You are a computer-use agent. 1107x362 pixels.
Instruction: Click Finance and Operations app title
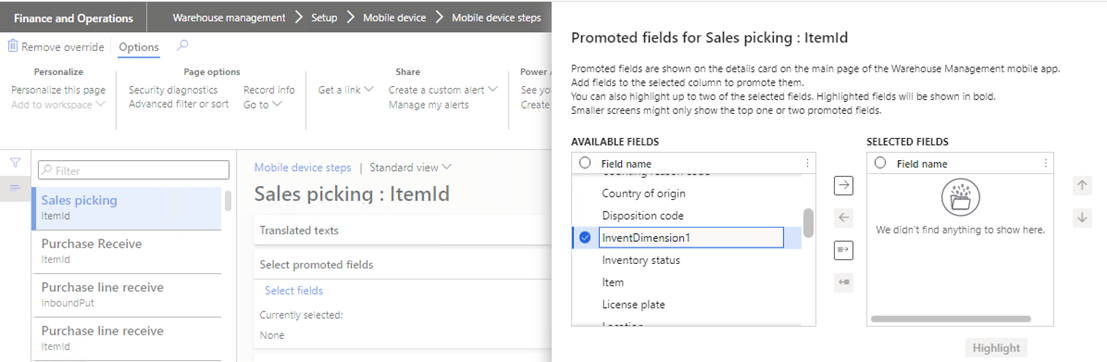[73, 18]
